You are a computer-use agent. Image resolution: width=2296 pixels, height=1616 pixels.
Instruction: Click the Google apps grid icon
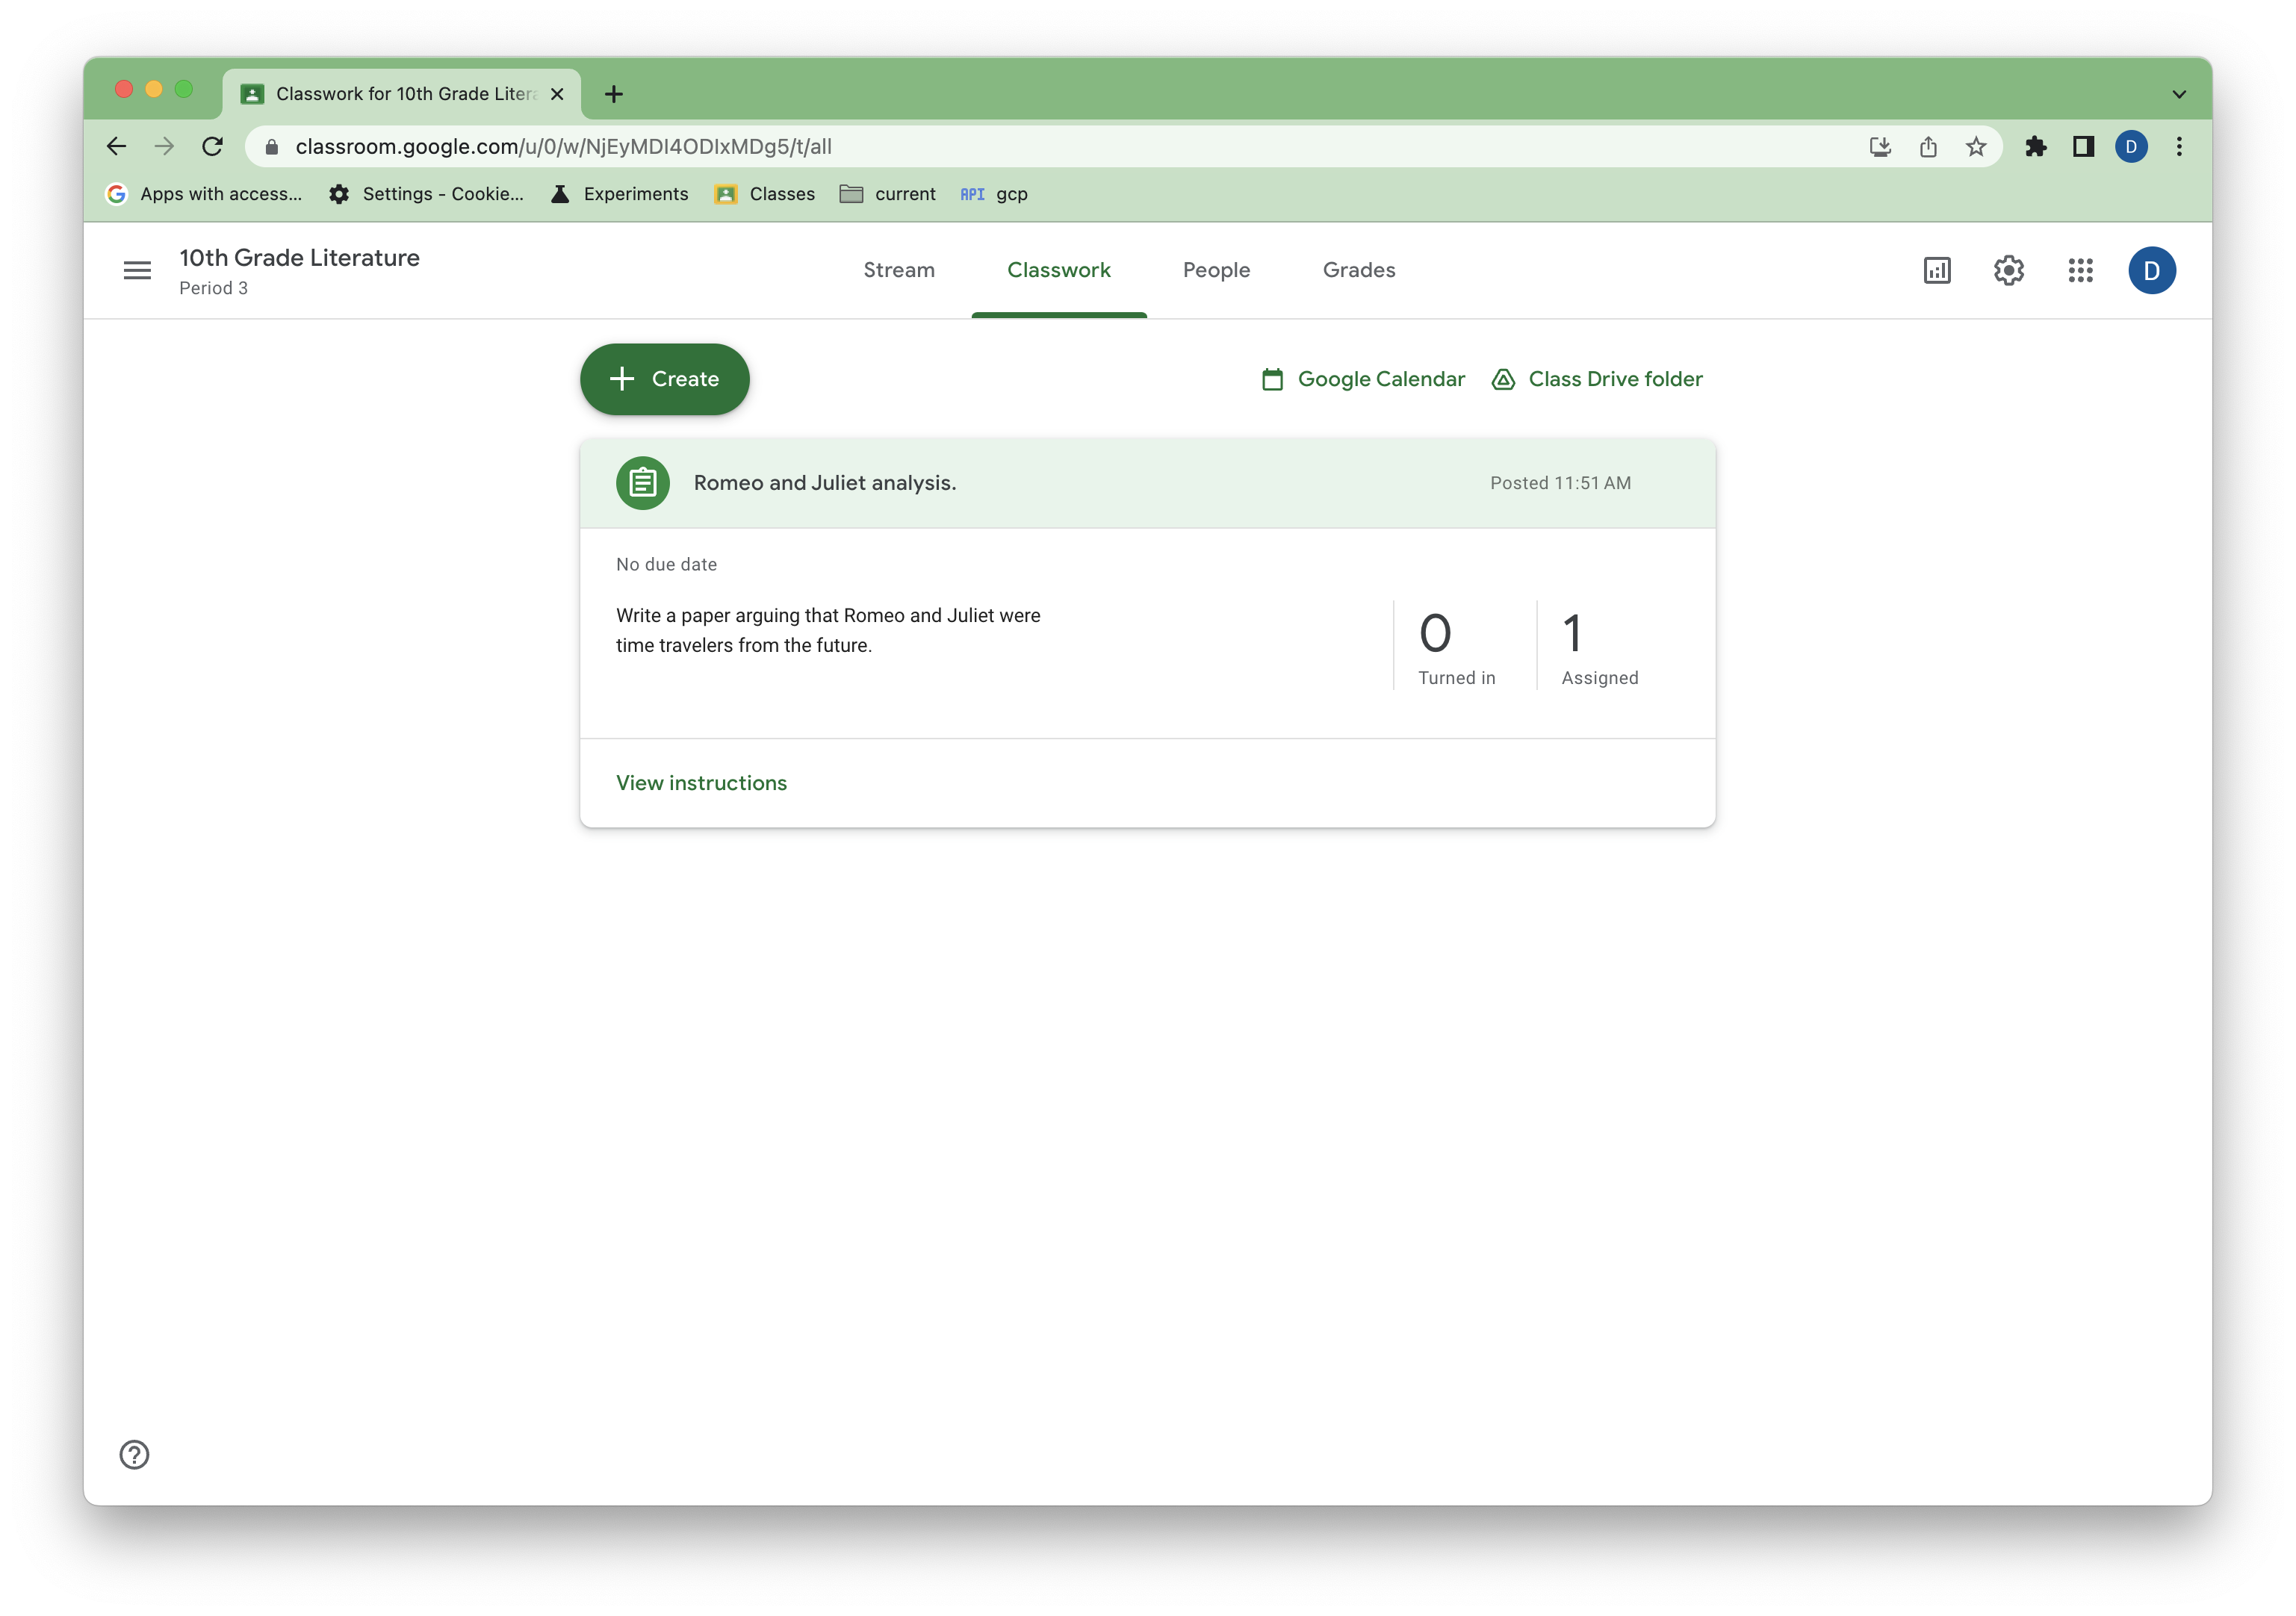click(x=2081, y=270)
